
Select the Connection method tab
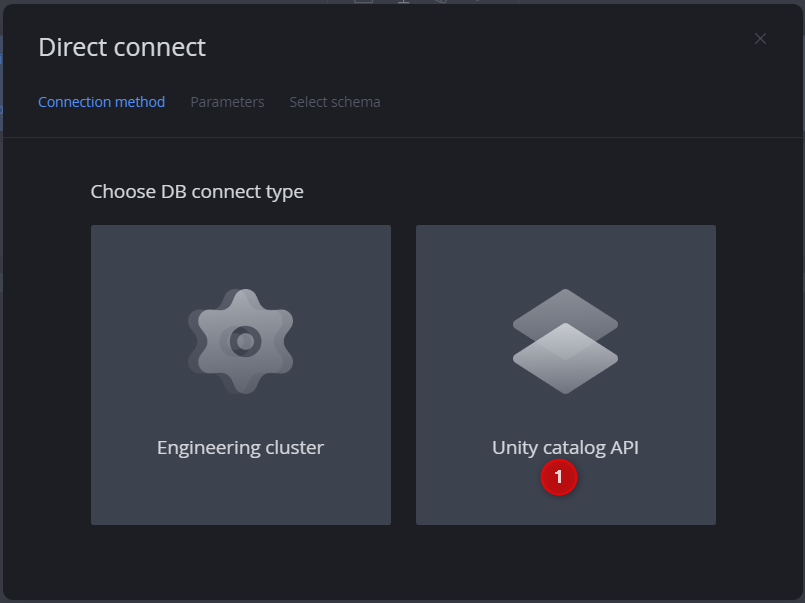pos(101,101)
